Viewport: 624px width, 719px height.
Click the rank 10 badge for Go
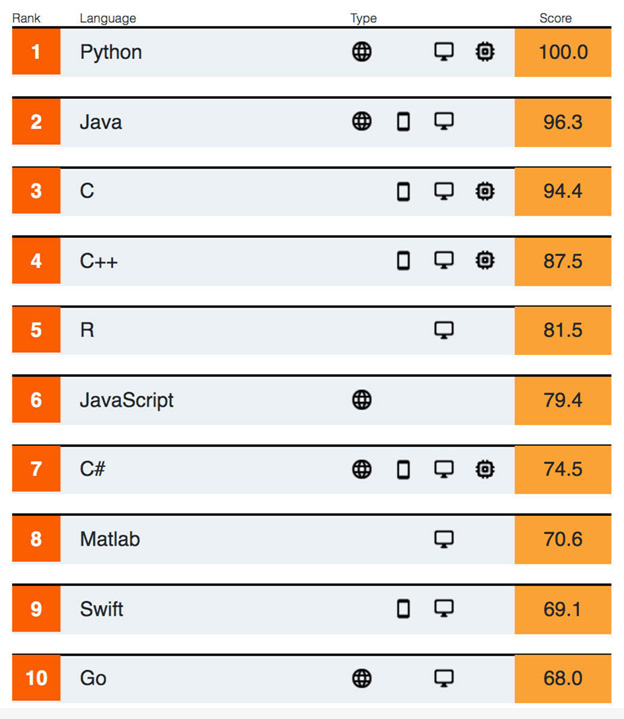click(x=36, y=678)
